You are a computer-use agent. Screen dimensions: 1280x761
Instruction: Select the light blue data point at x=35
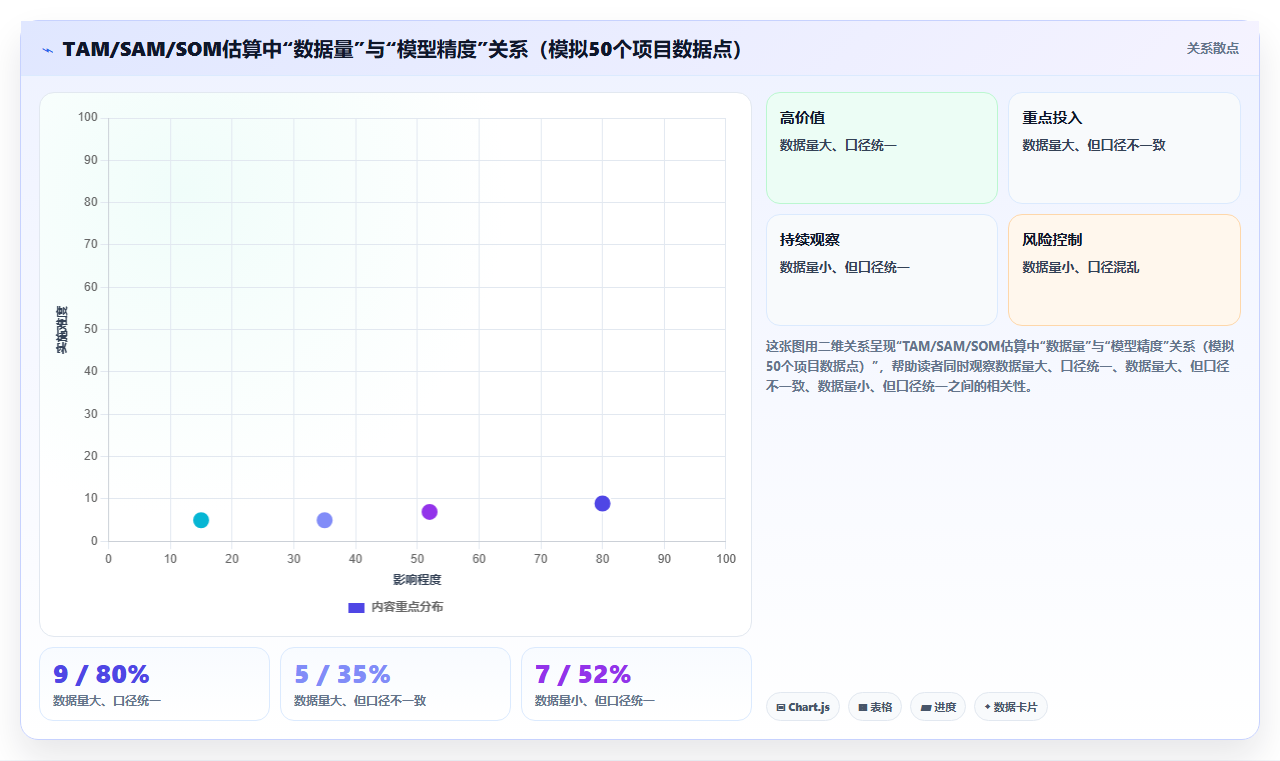coord(324,520)
